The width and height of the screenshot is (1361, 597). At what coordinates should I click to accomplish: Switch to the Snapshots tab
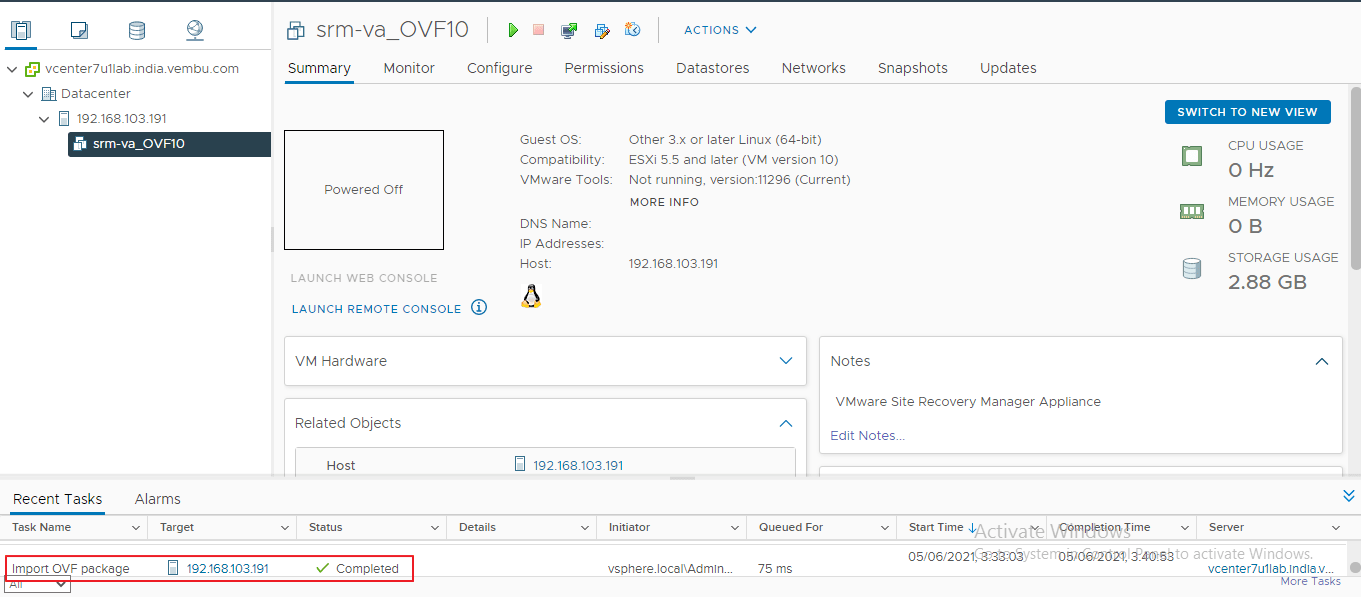pos(913,68)
